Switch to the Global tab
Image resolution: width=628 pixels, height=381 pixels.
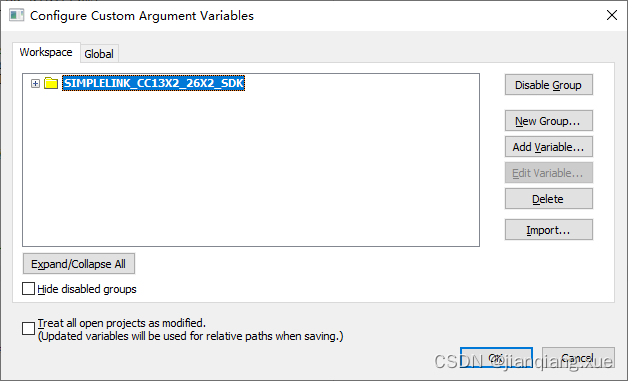click(99, 54)
